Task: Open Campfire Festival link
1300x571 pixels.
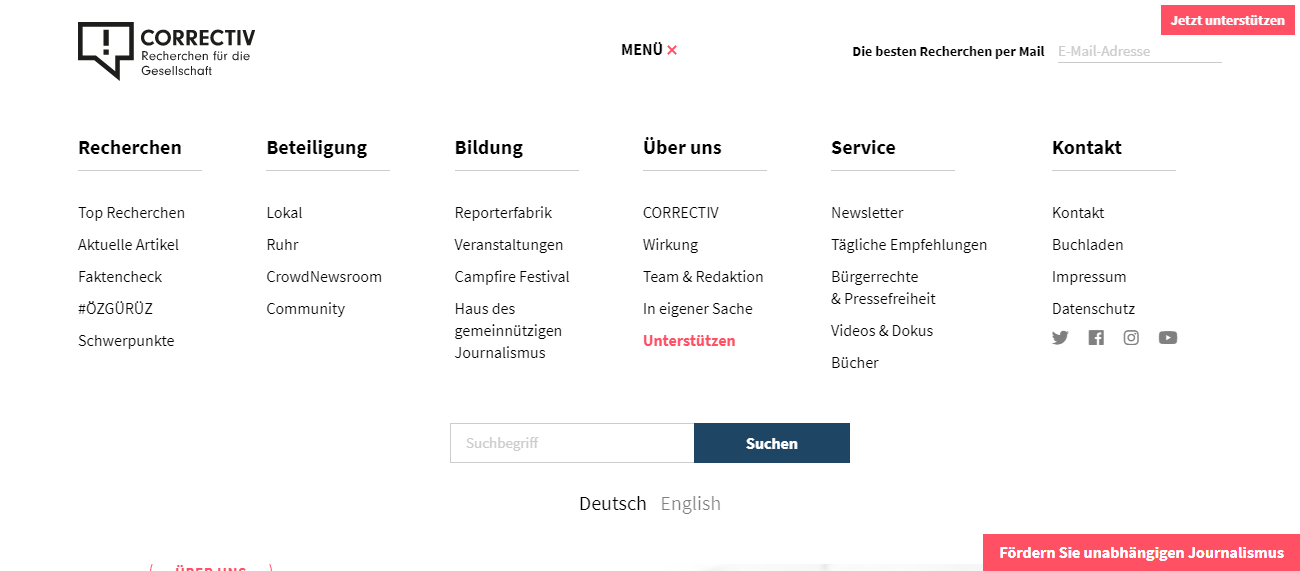Action: coord(512,277)
